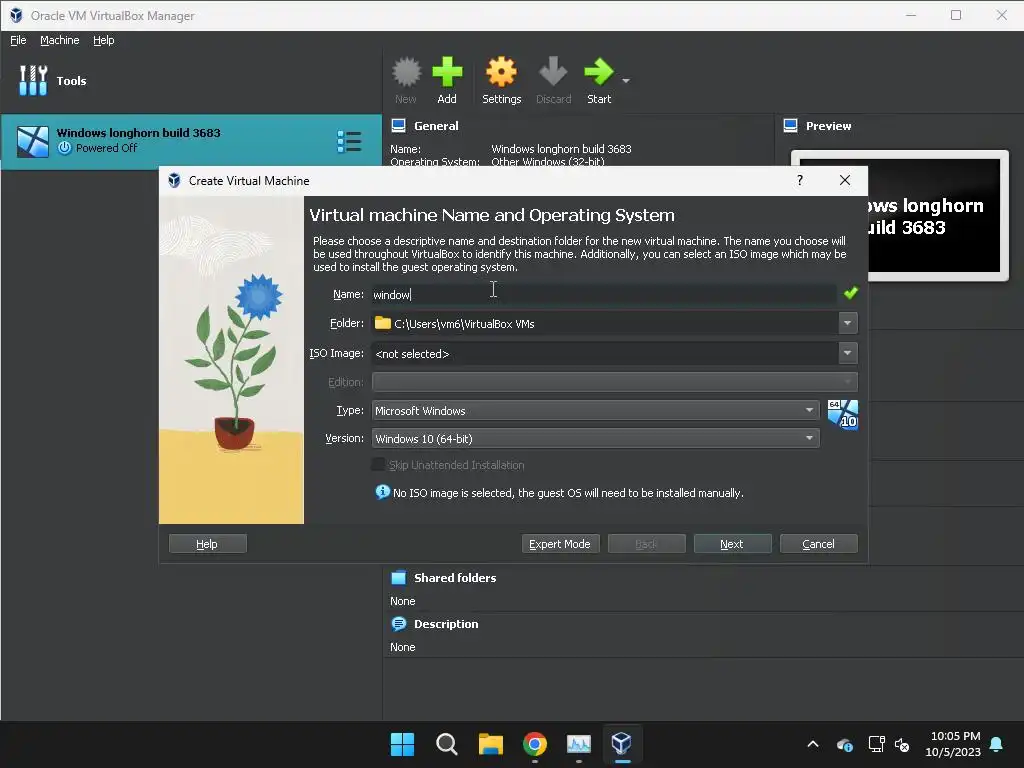Click the Windows Start button on taskbar
This screenshot has height=768, width=1024.
[x=402, y=744]
